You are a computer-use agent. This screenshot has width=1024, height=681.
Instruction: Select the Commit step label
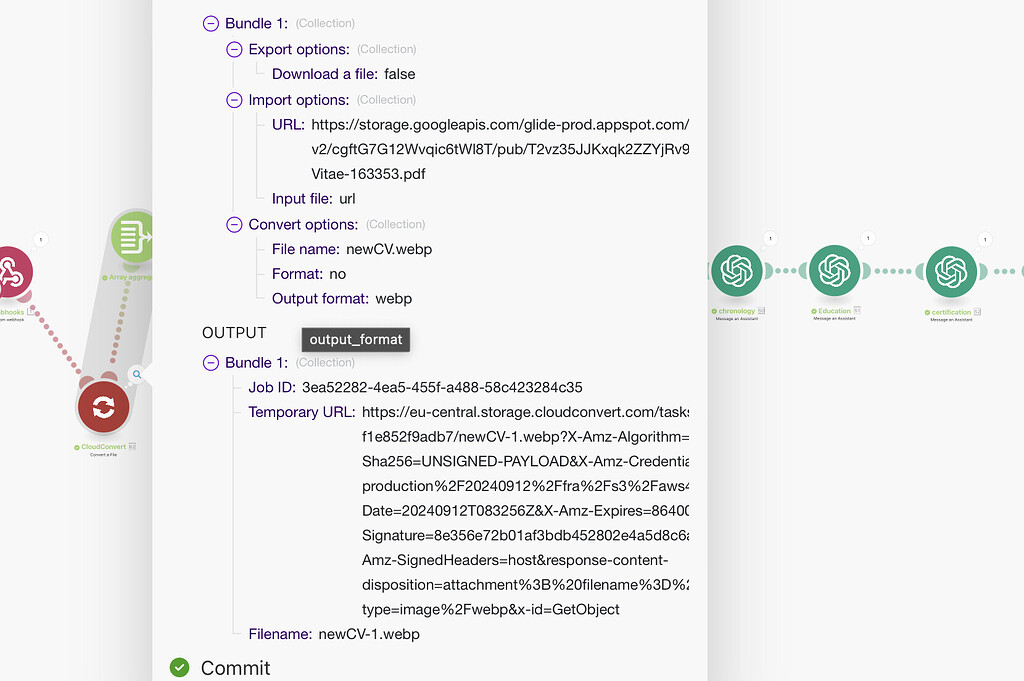(235, 667)
